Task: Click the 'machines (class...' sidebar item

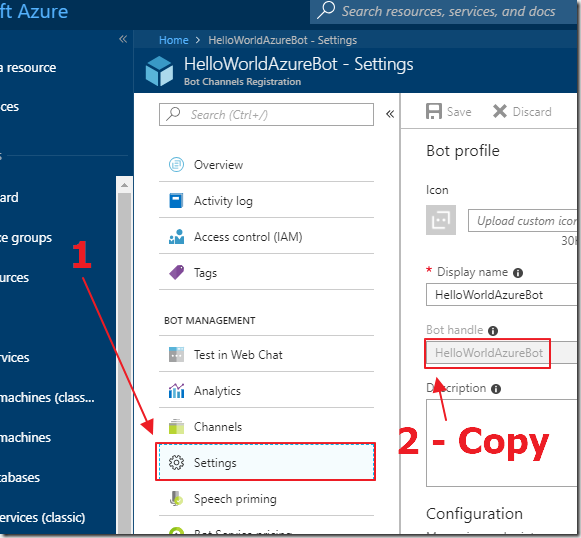Action: click(x=47, y=398)
